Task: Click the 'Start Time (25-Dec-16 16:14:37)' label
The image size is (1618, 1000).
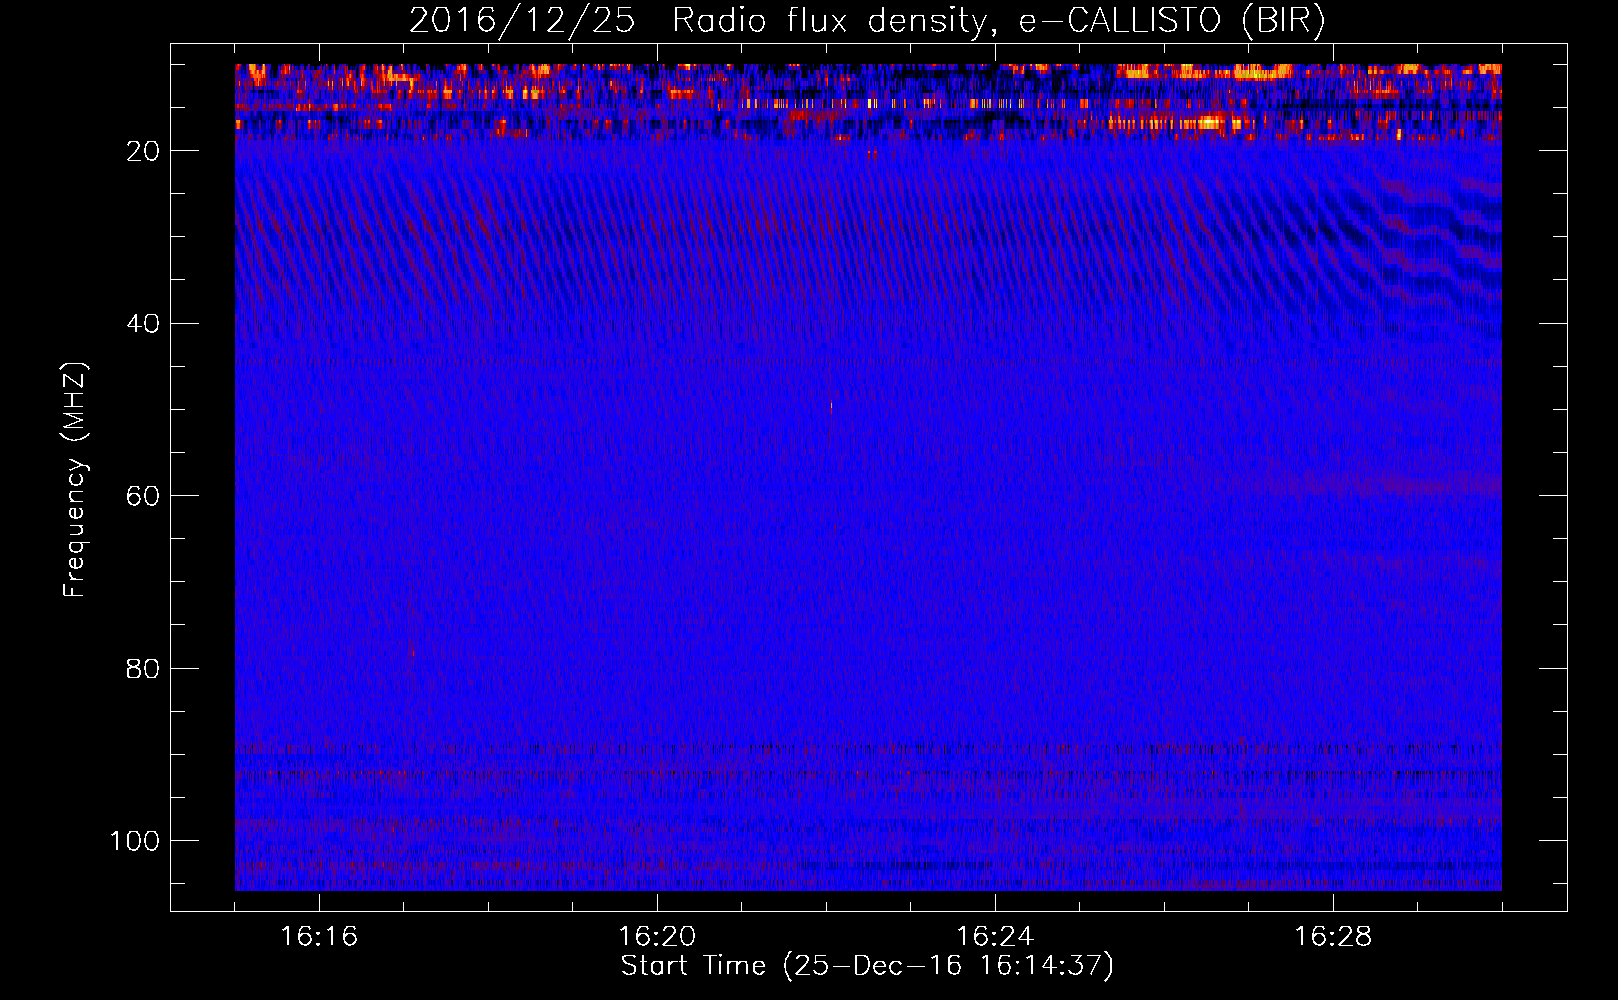Action: point(867,966)
